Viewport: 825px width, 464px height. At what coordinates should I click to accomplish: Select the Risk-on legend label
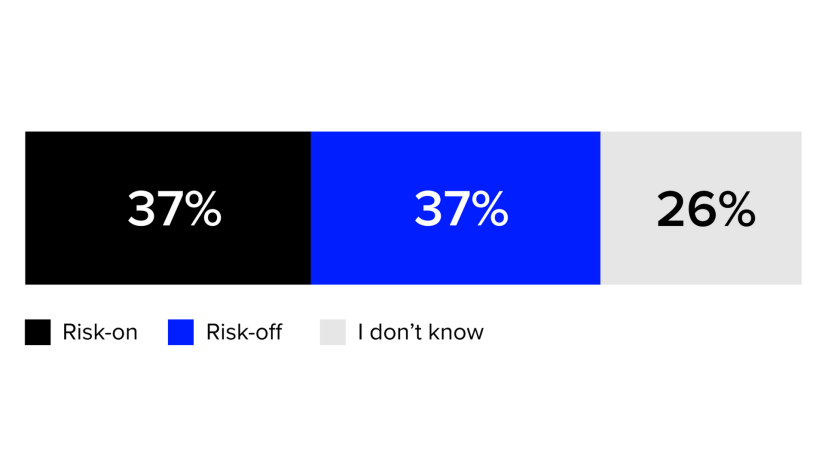[100, 332]
